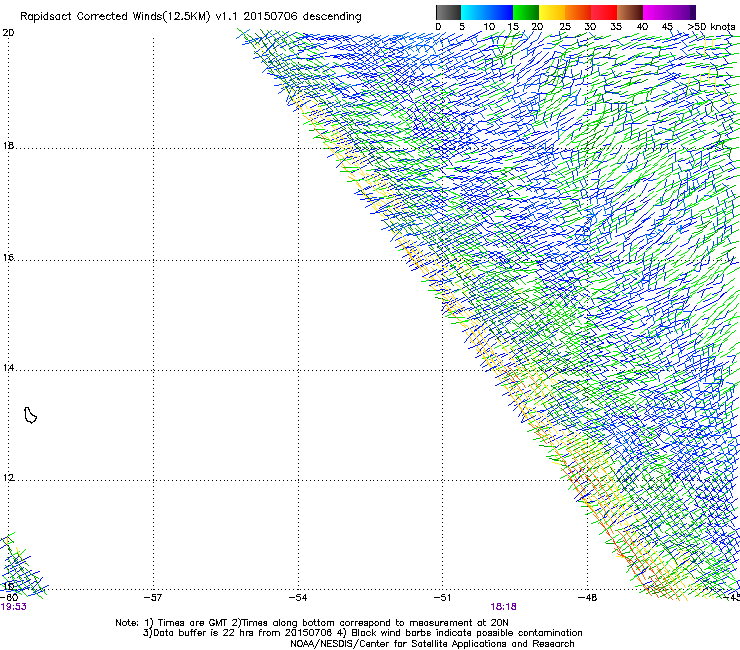Click the purple time stamp '19:53'

click(x=14, y=607)
